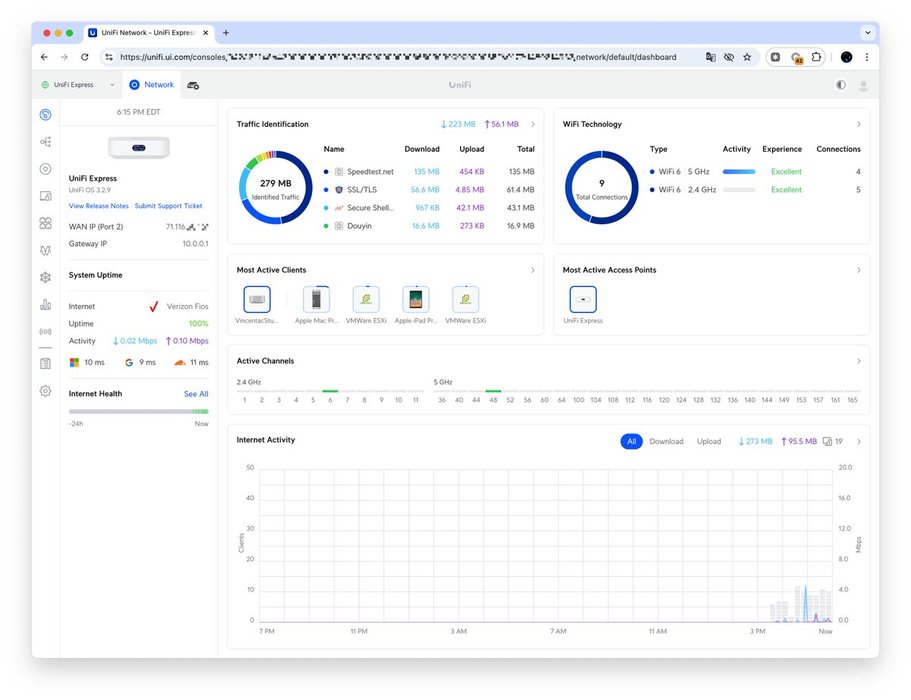This screenshot has height=700, width=911.
Task: Select the VincentacStu client thumbnail
Action: (x=257, y=299)
